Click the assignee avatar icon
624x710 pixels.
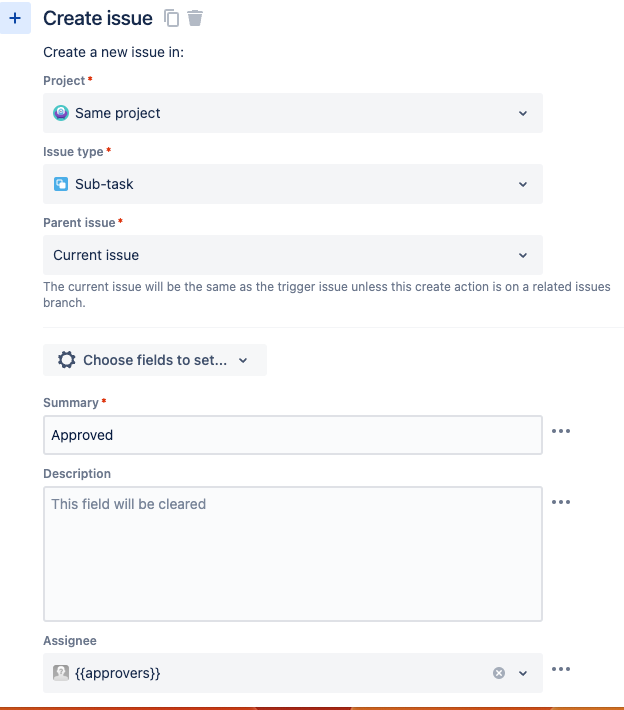click(61, 673)
